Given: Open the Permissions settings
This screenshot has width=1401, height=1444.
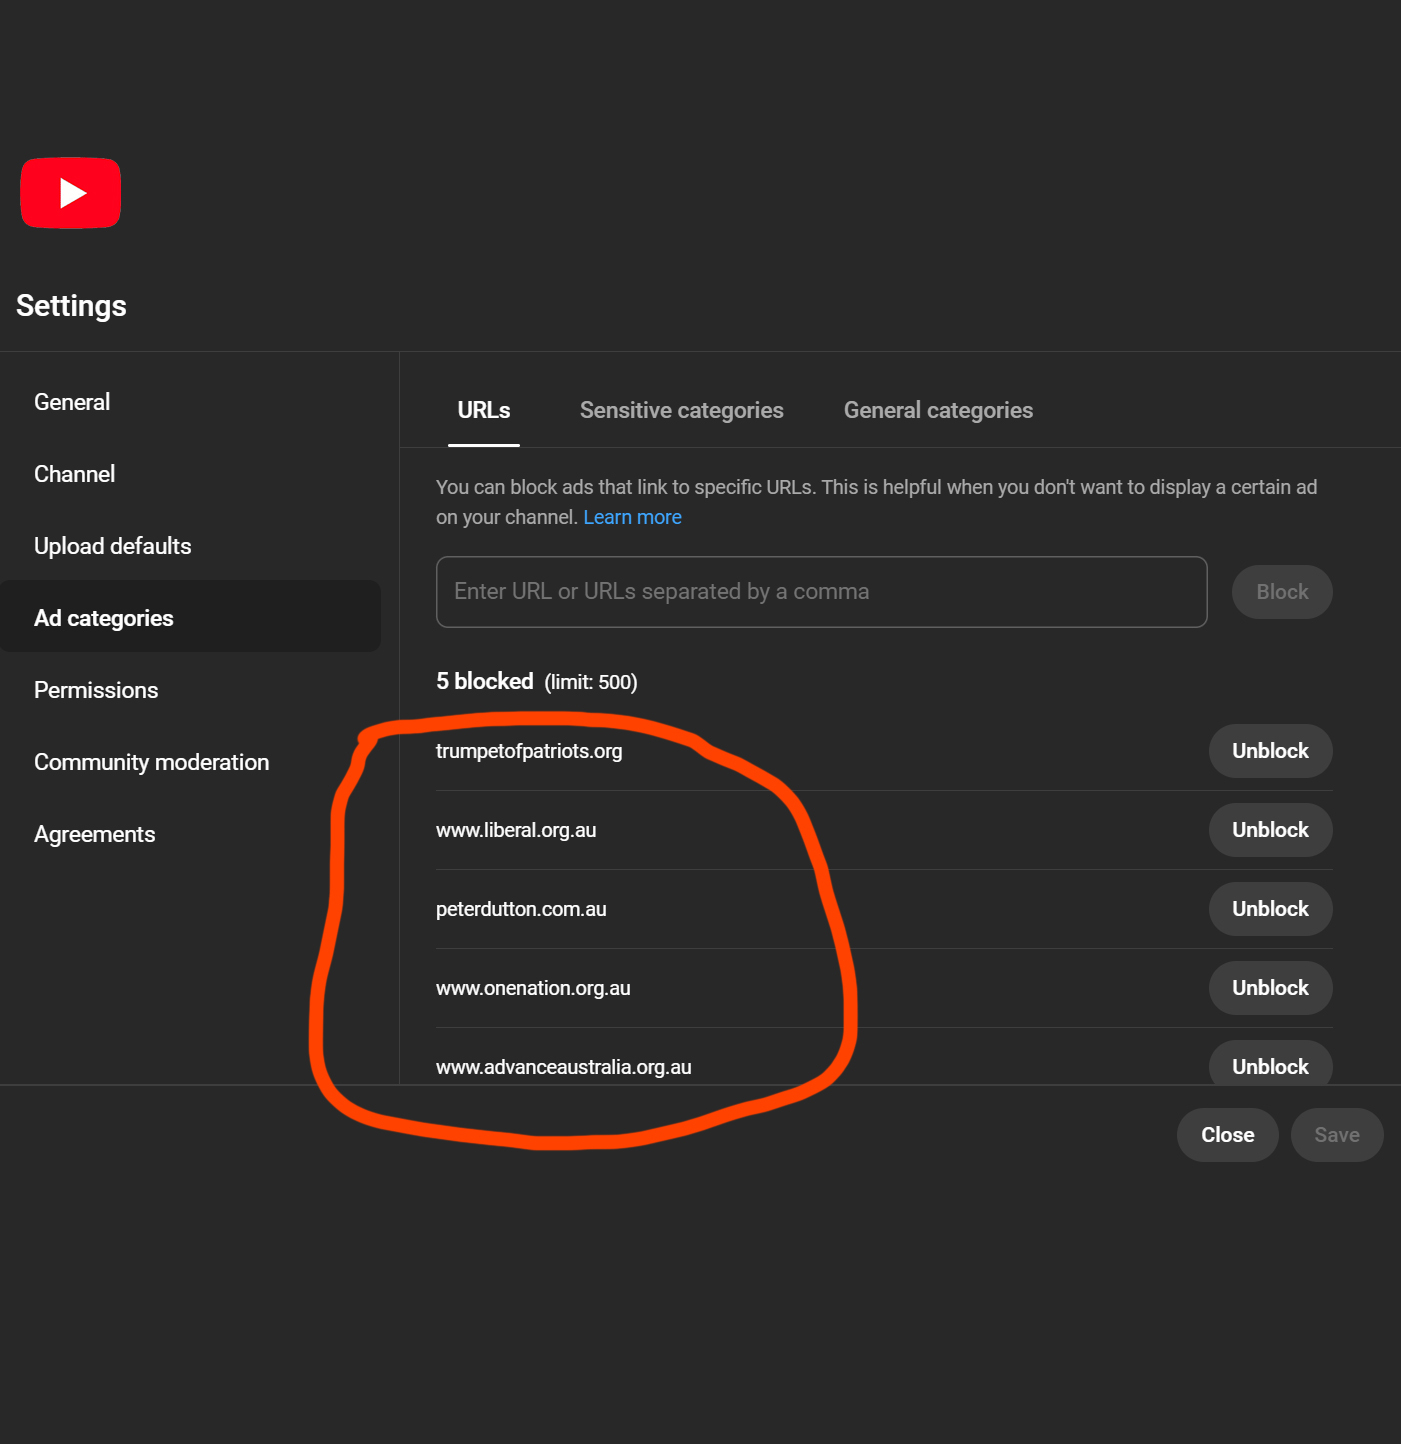Looking at the screenshot, I should pos(96,690).
